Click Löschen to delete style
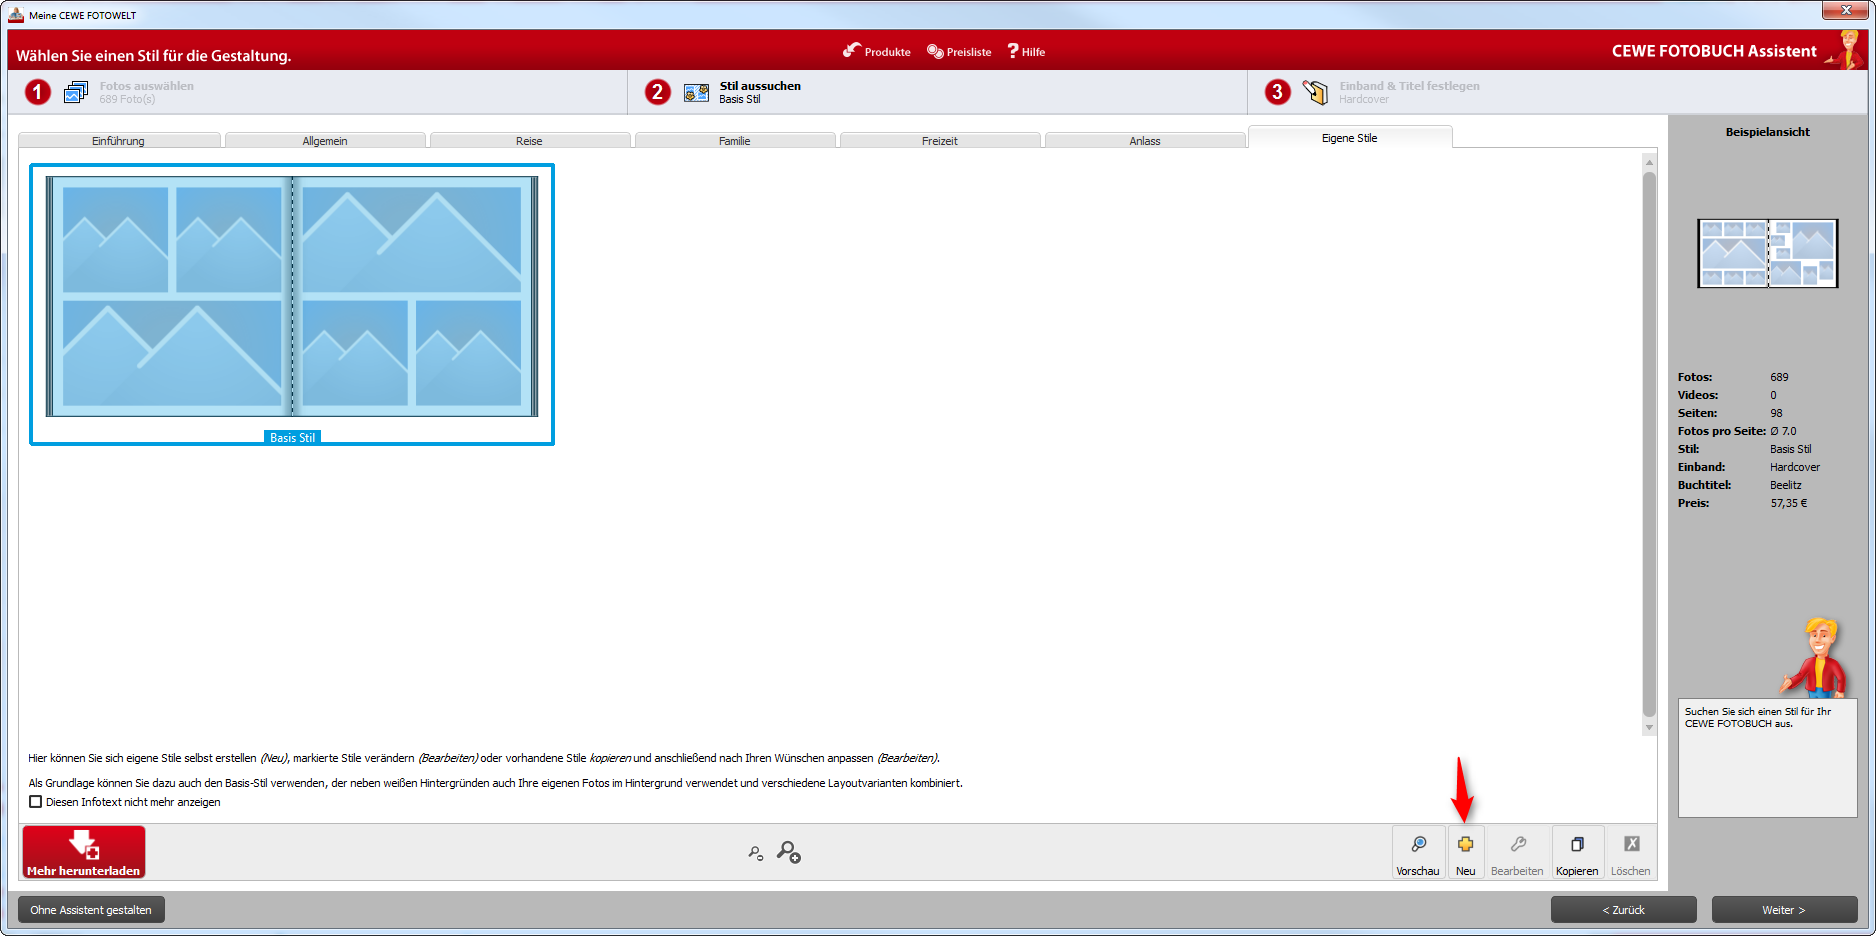 coord(1631,853)
